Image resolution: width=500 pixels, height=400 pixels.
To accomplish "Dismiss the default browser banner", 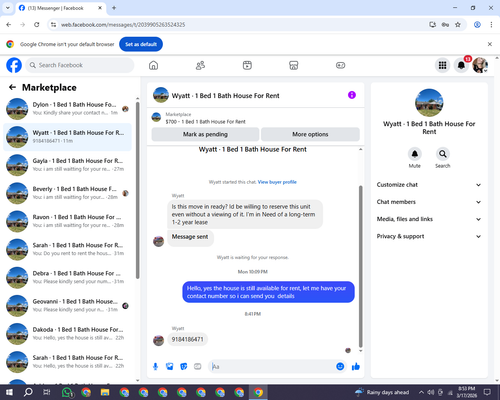I will click(490, 44).
